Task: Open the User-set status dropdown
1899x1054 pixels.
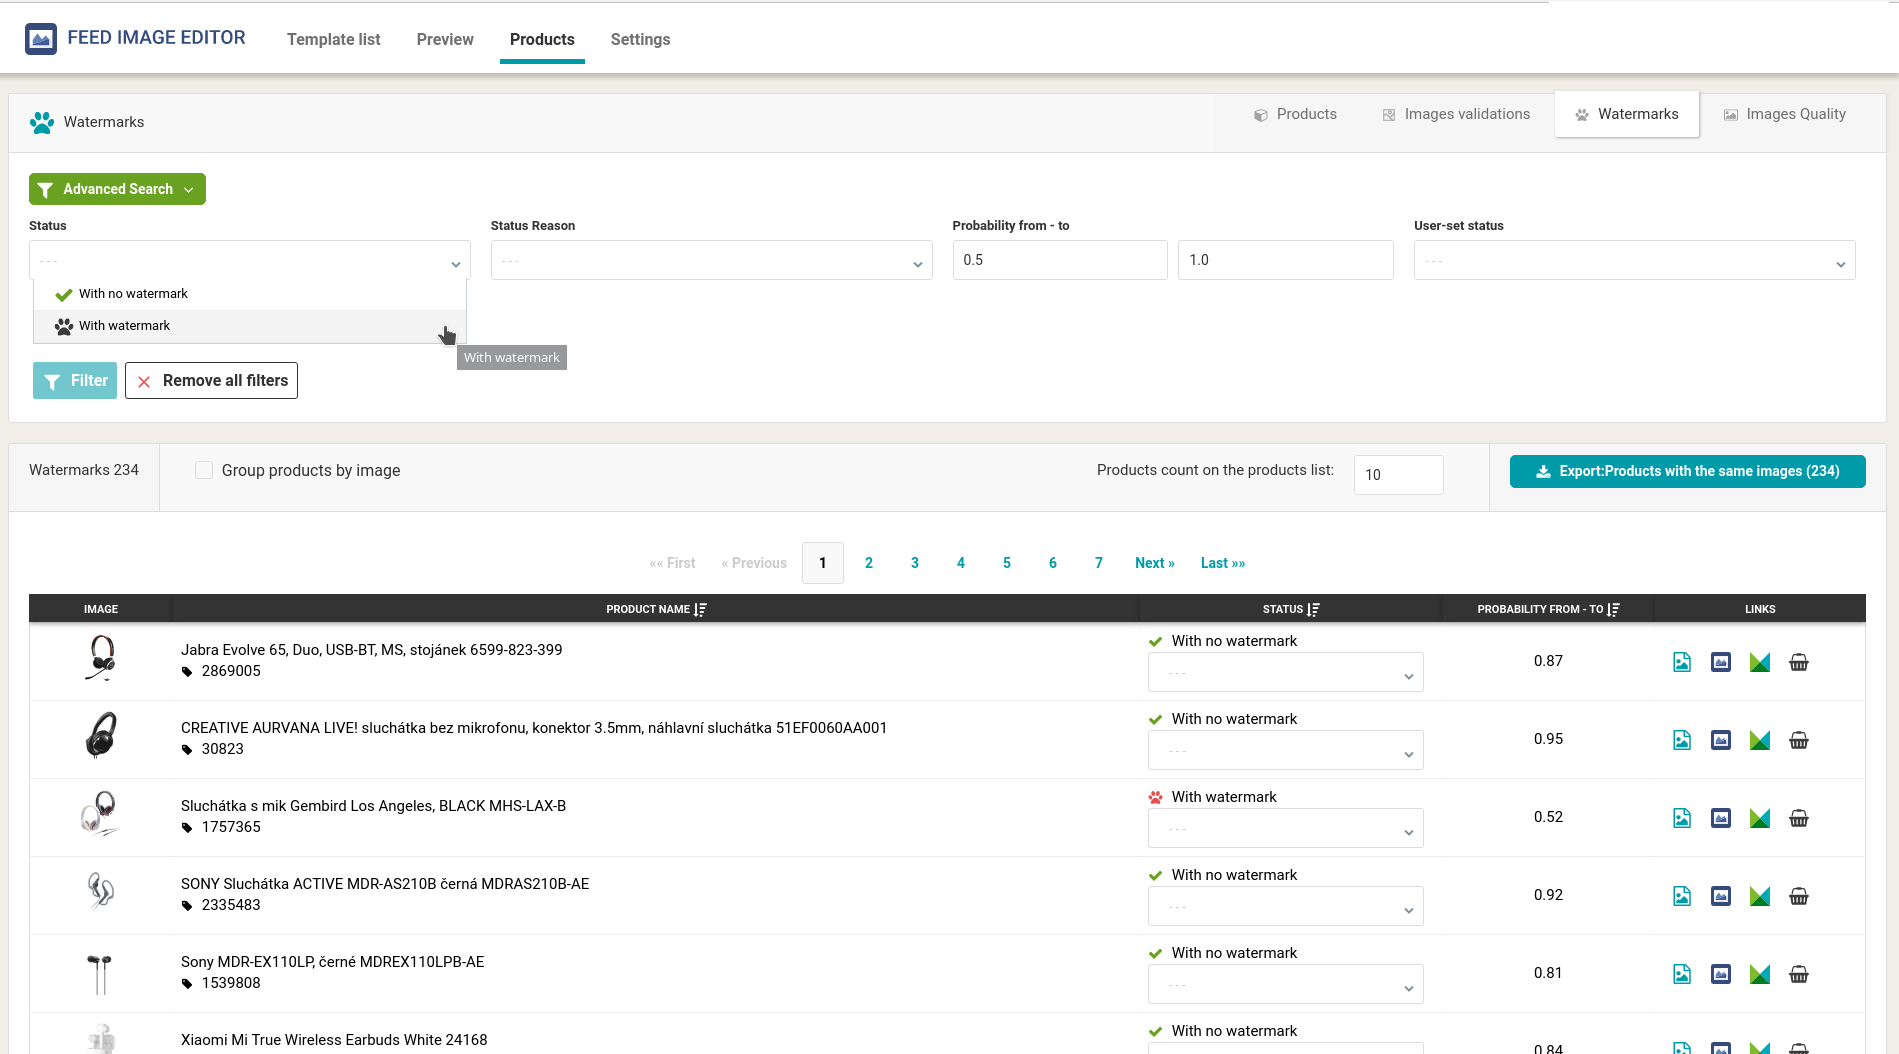Action: point(1634,260)
